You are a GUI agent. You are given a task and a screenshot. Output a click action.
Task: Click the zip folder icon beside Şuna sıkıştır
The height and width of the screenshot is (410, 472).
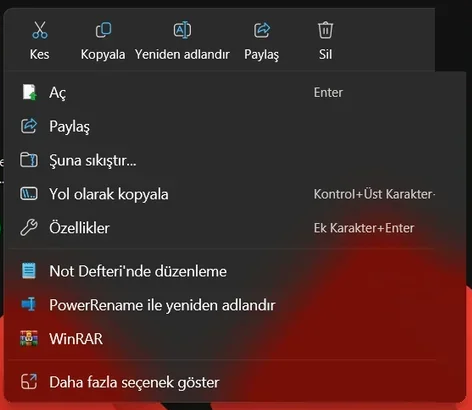coord(29,160)
